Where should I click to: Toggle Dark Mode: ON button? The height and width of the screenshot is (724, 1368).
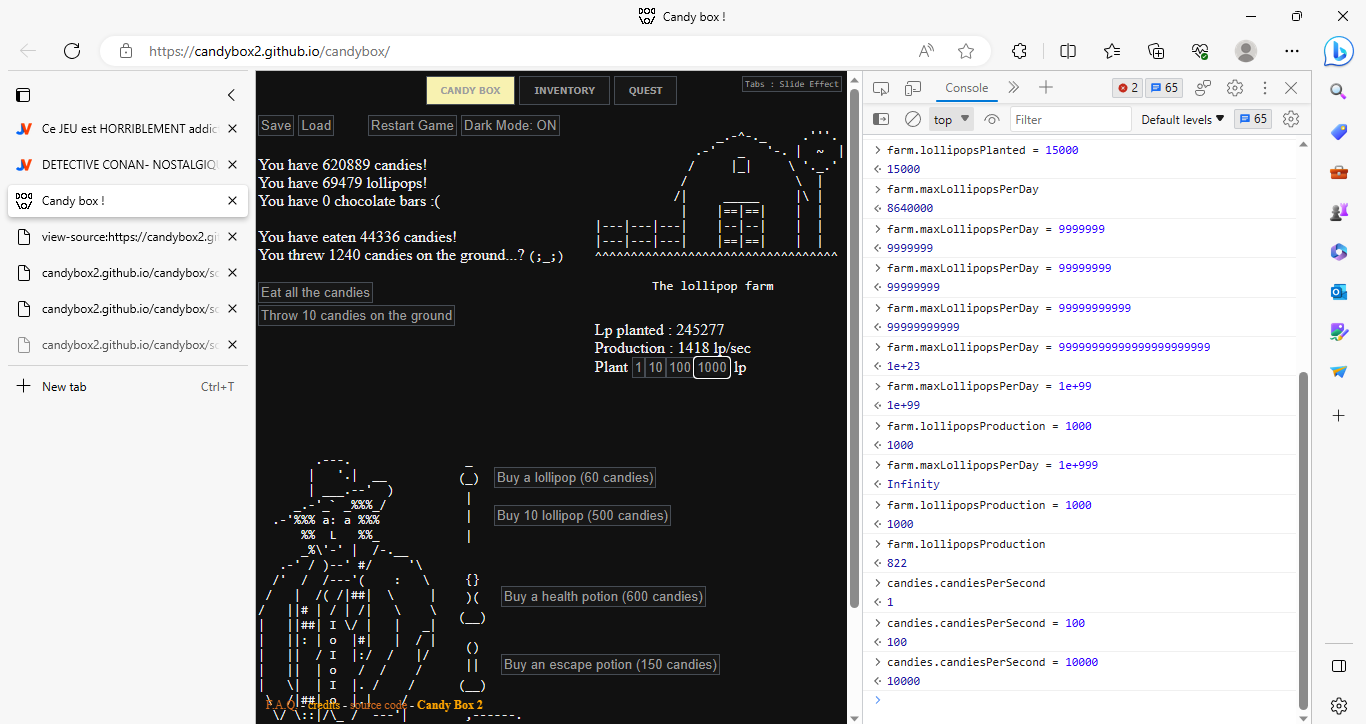pyautogui.click(x=510, y=125)
